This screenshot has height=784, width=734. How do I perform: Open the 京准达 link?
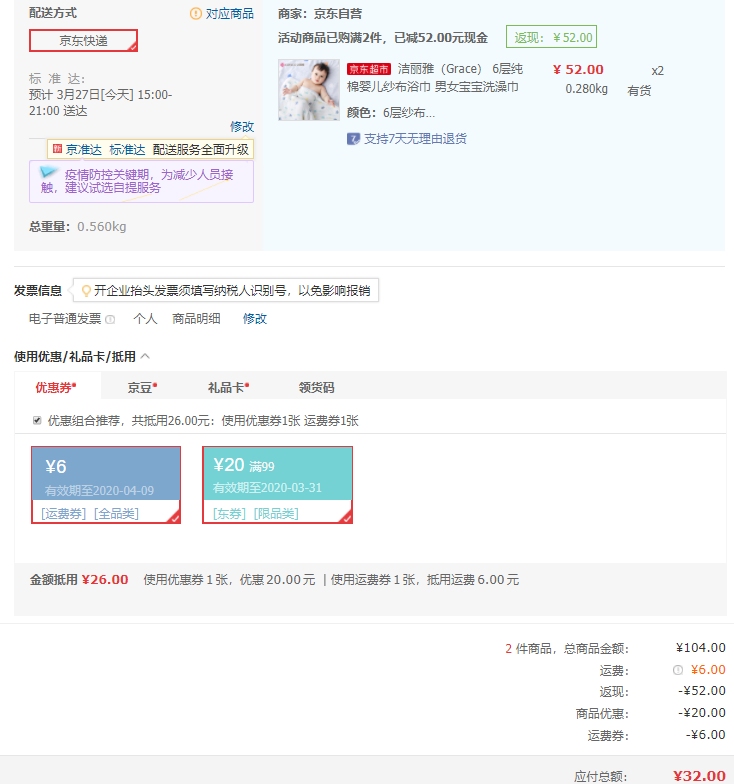click(x=84, y=150)
